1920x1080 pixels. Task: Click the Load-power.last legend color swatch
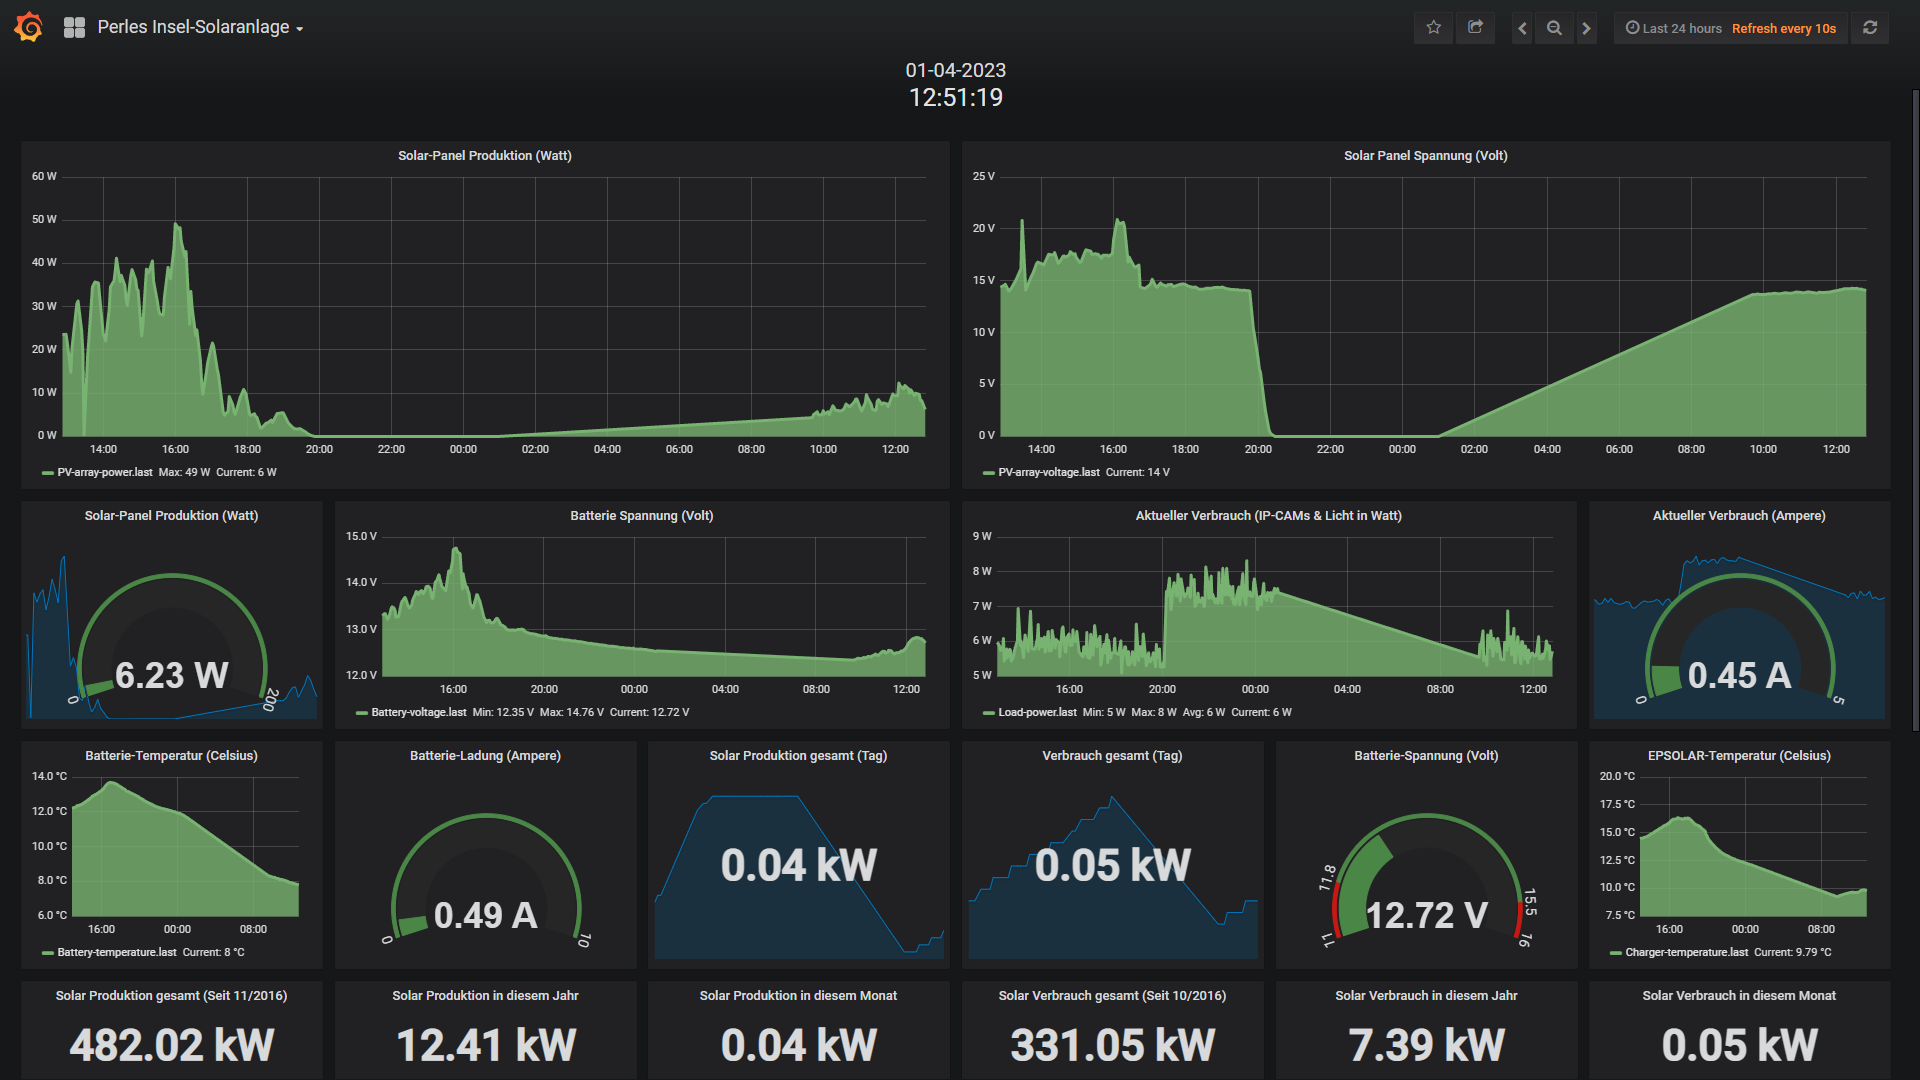(988, 713)
